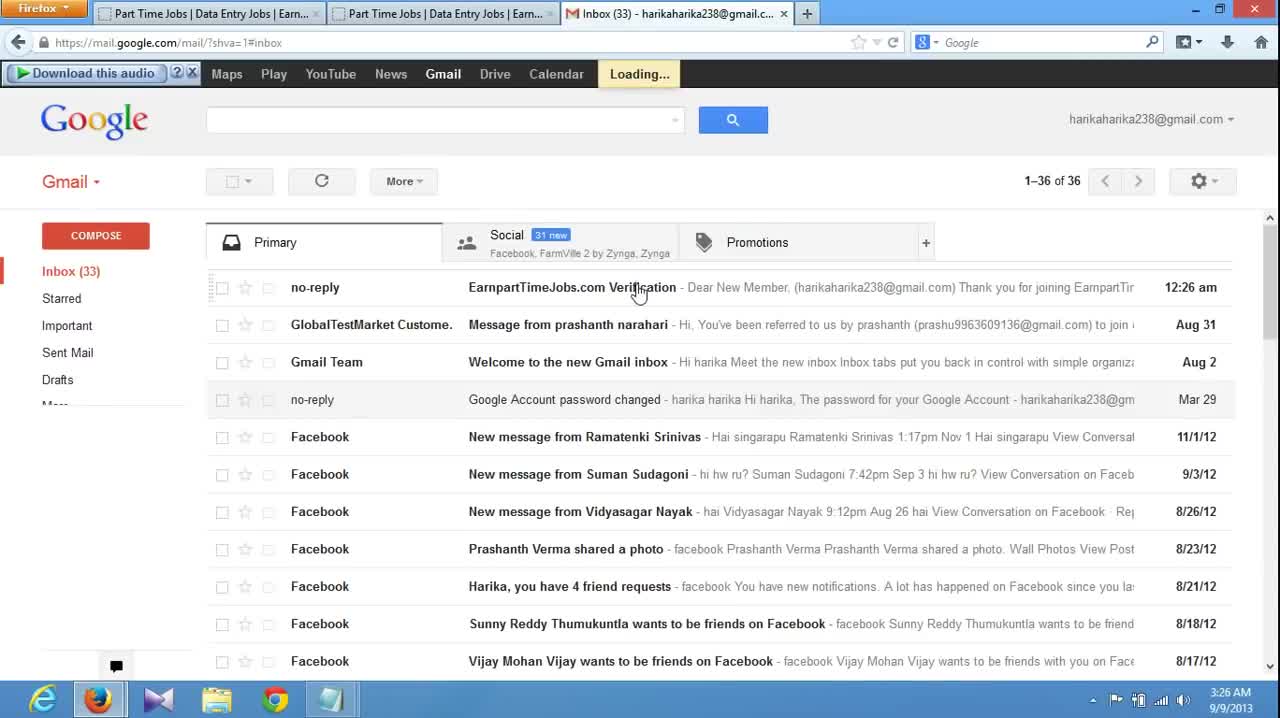Screen dimensions: 1280x718
Task: Open the chat bubble icon at bottom left
Action: tap(116, 666)
